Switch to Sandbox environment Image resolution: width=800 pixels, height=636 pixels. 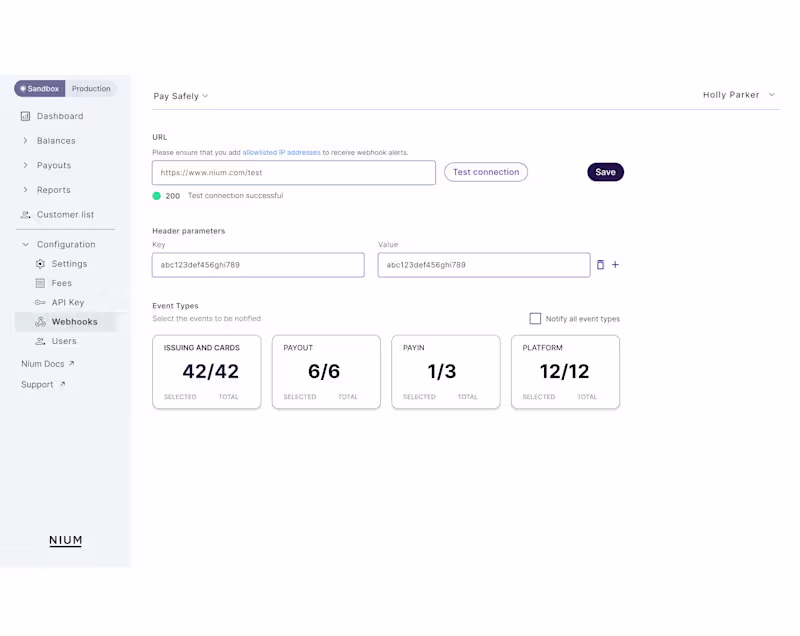pyautogui.click(x=40, y=89)
